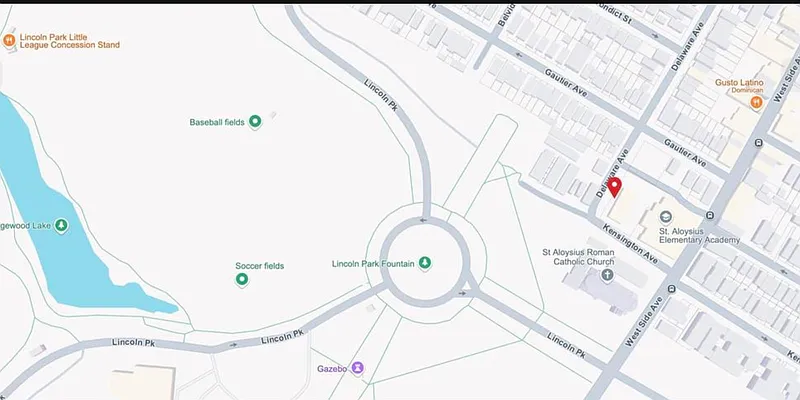800x400 pixels.
Task: Select St Aloysius Roman Catholic Church icon
Action: coord(607,274)
